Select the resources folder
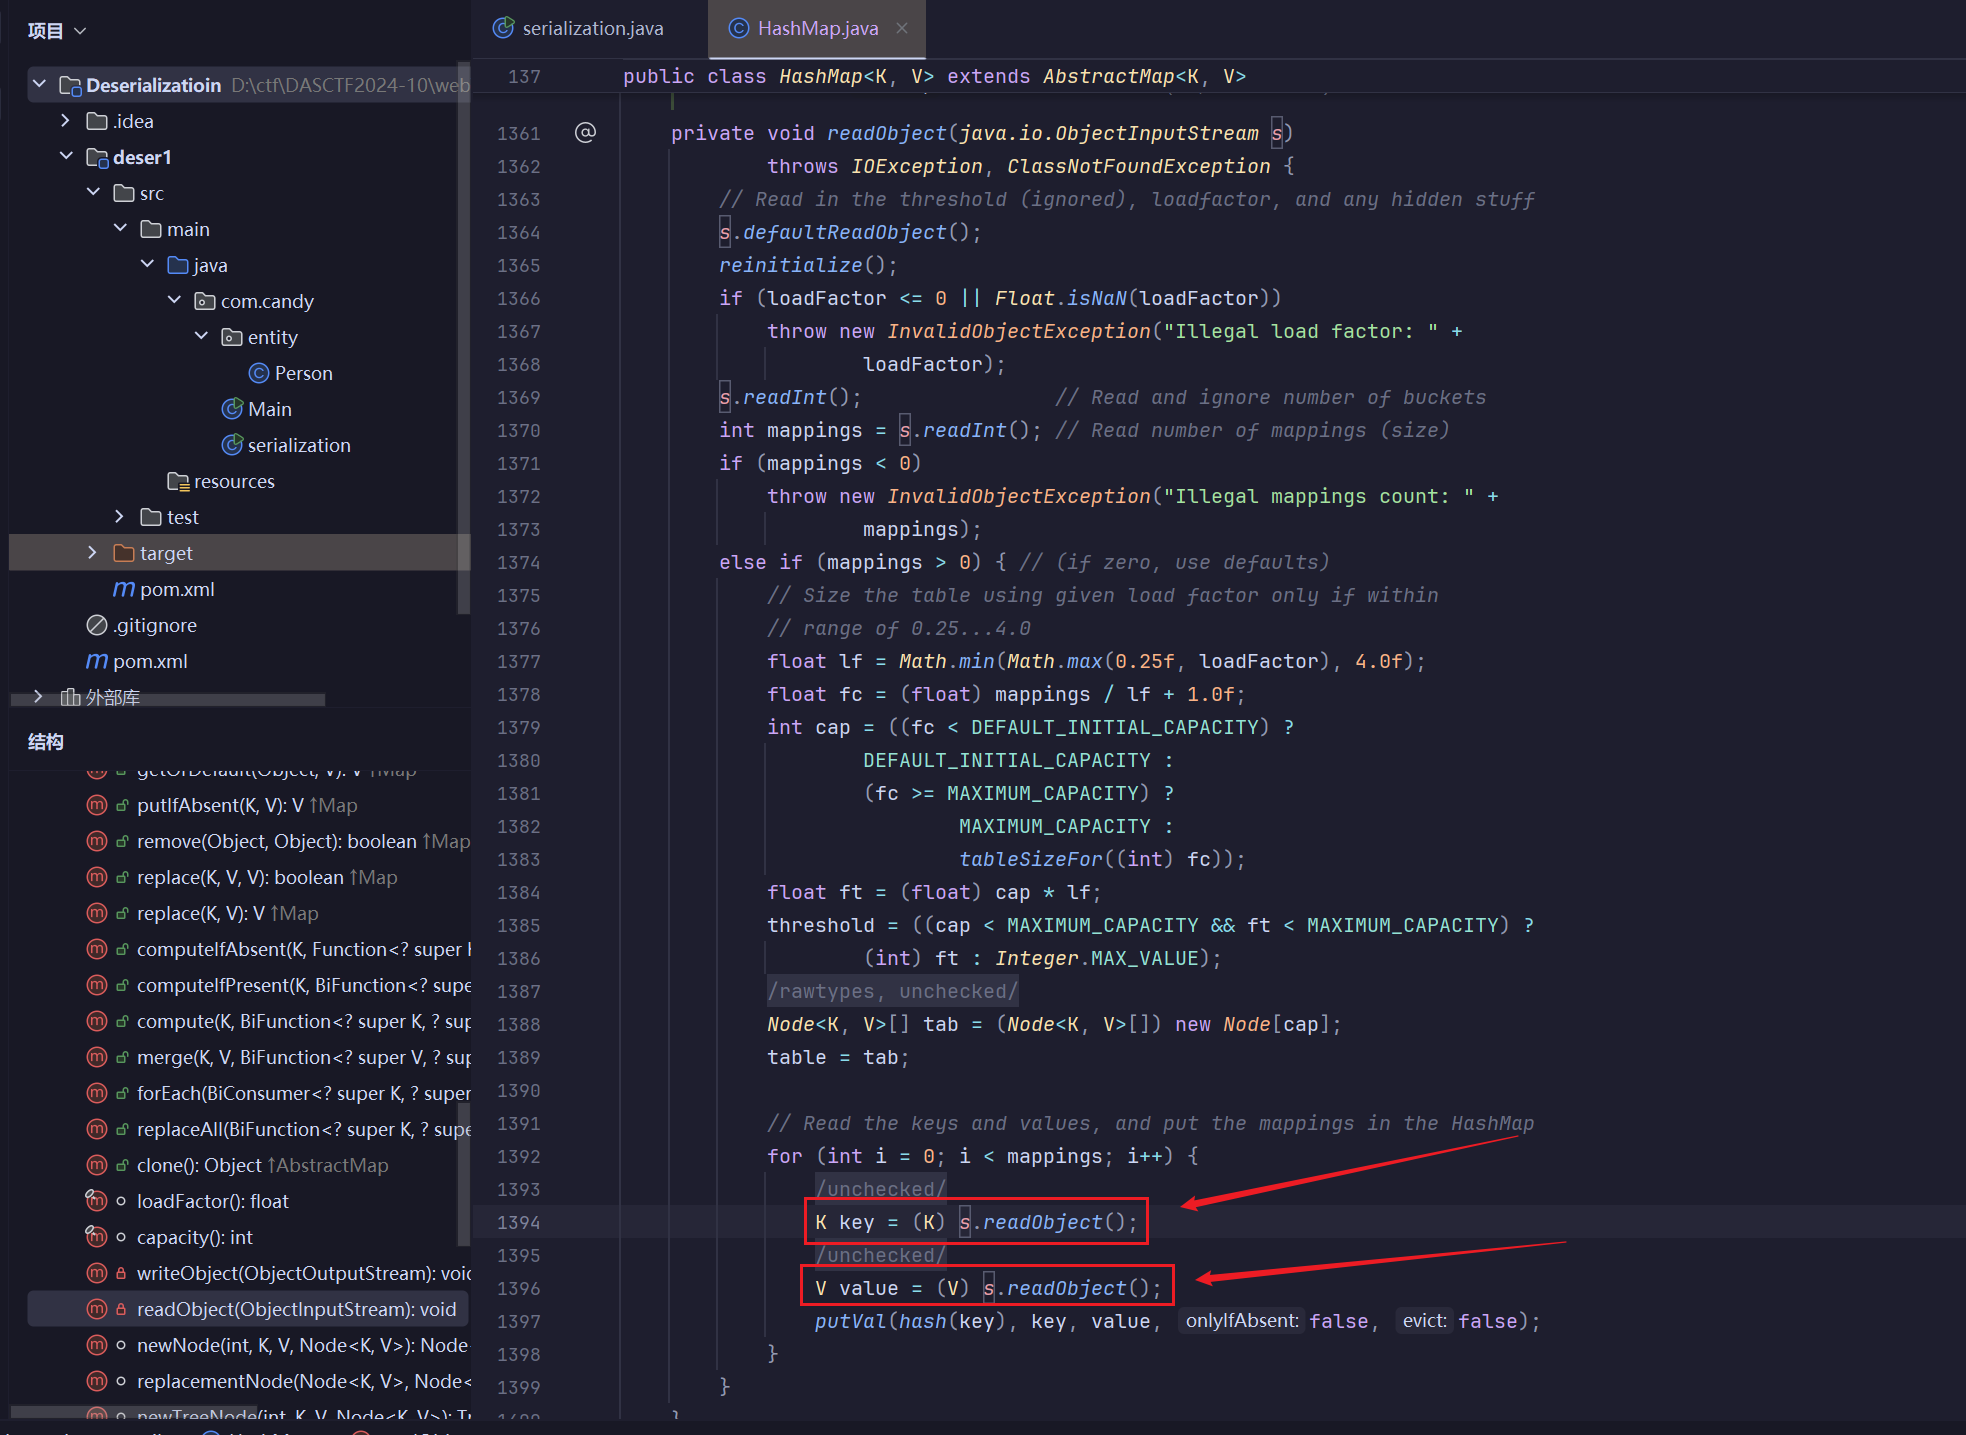The image size is (1966, 1435). [x=234, y=481]
